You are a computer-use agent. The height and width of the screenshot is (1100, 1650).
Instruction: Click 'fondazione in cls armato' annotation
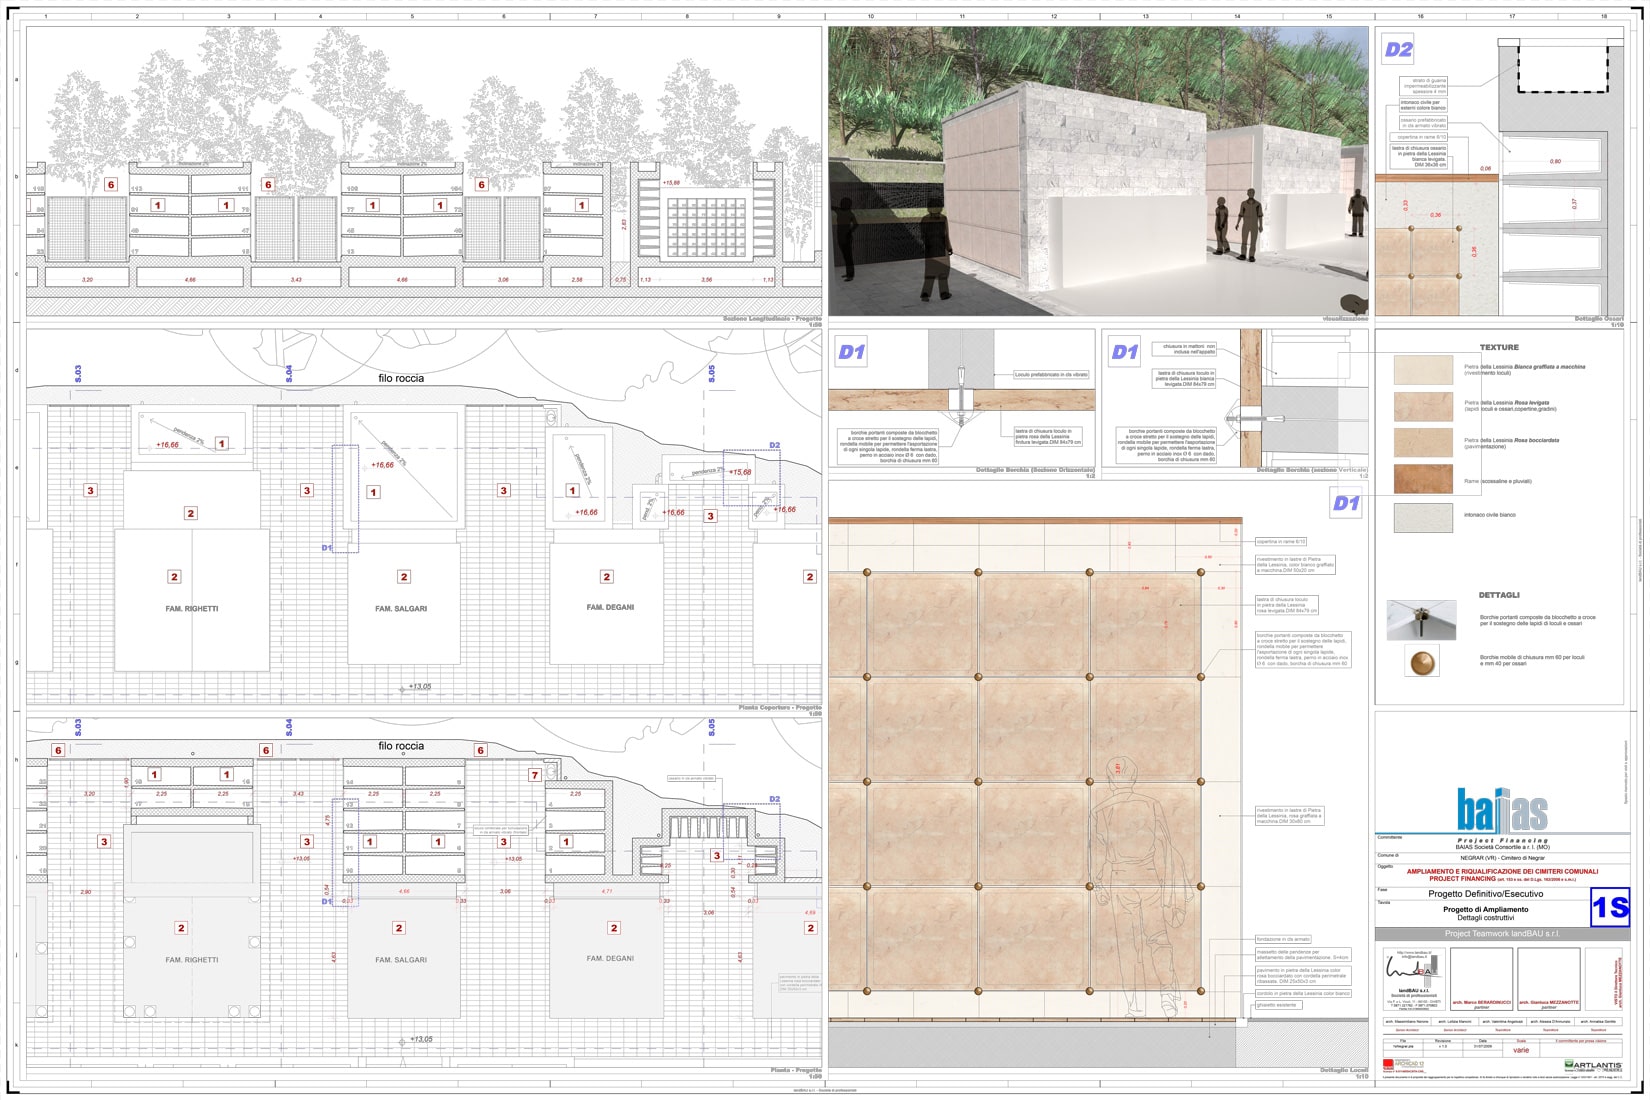[x=1283, y=939]
